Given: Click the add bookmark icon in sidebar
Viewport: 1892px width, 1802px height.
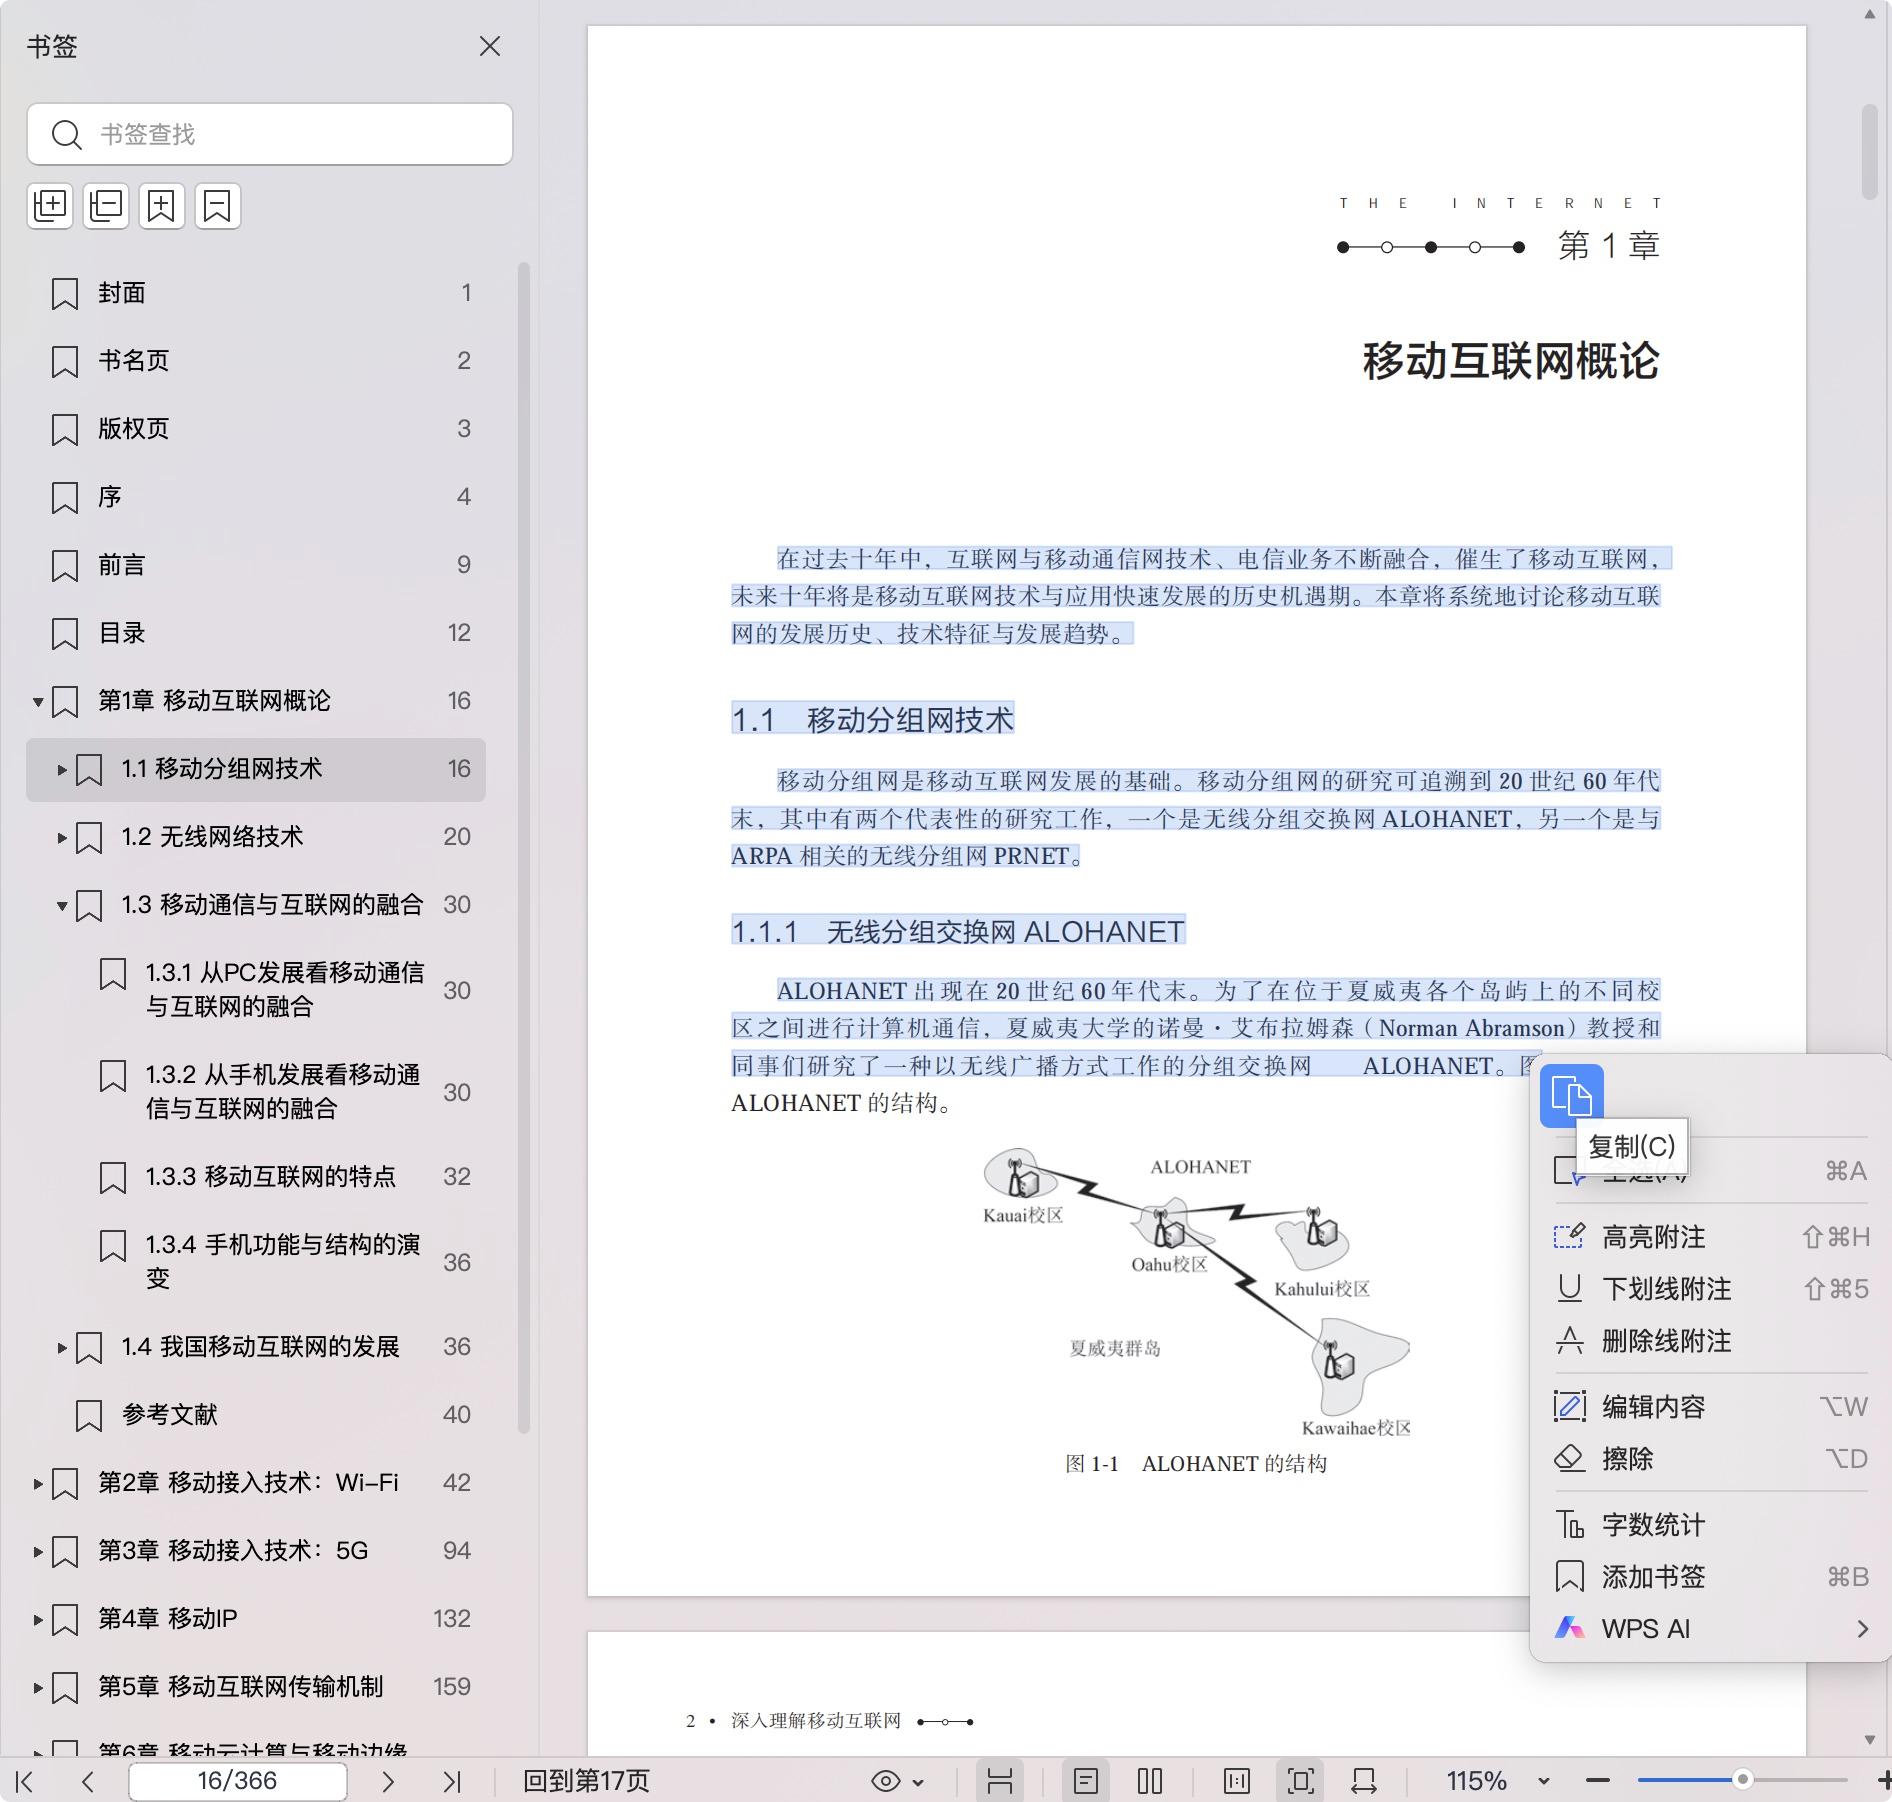Looking at the screenshot, I should pos(162,206).
